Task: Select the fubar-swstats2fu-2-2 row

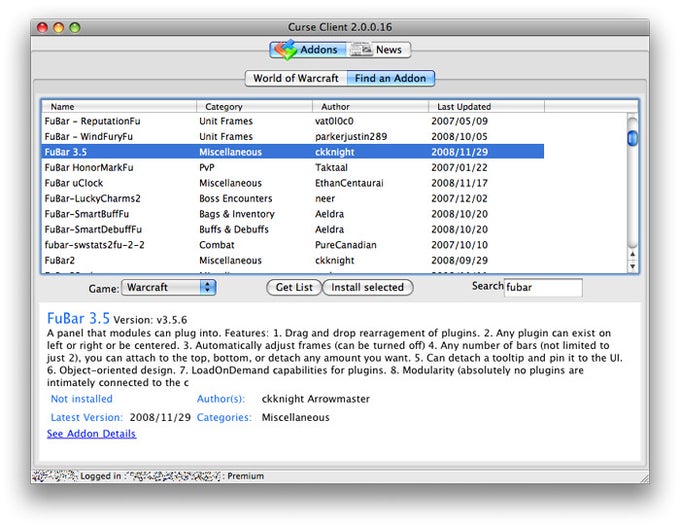Action: click(x=293, y=245)
